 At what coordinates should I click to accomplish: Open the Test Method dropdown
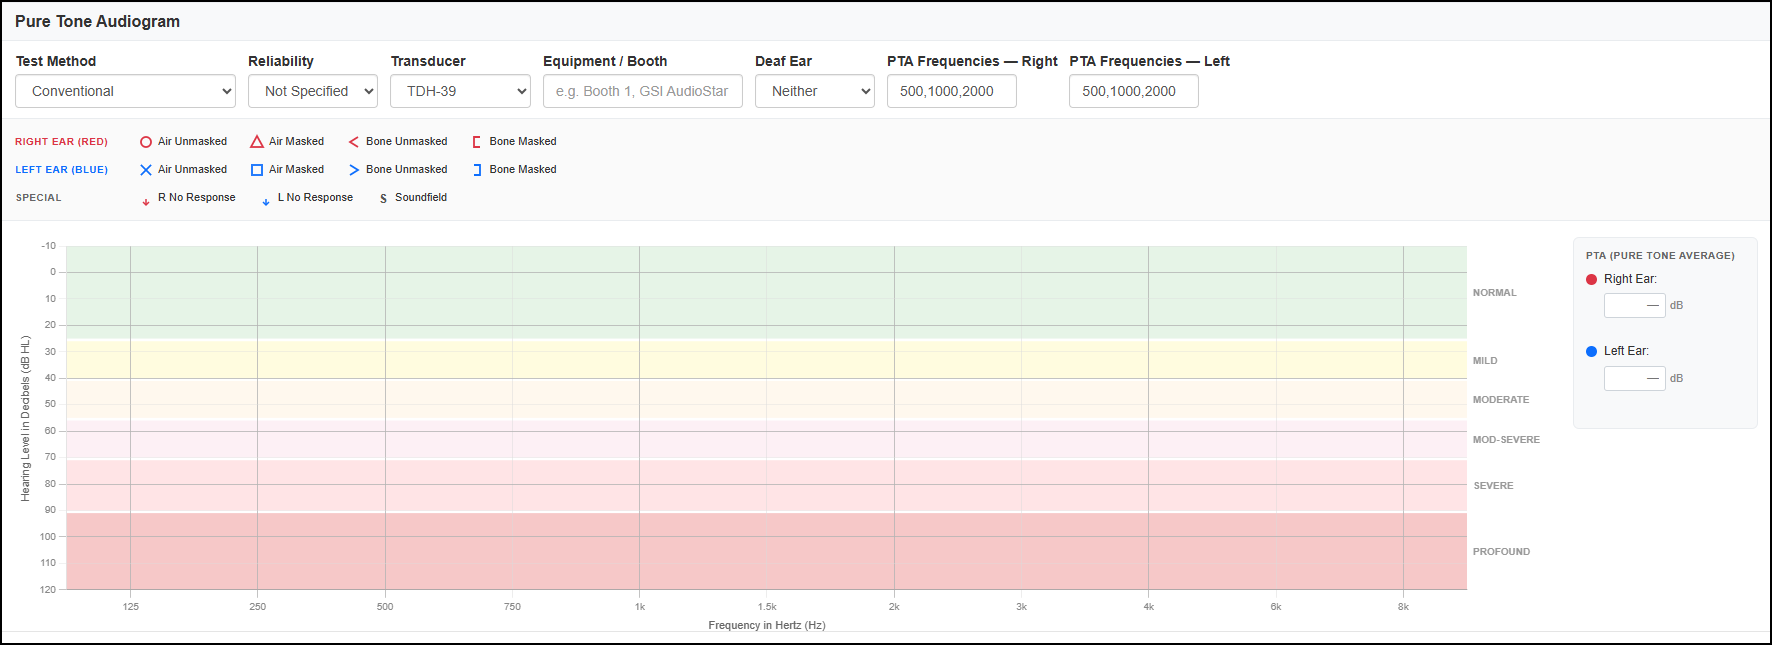[x=125, y=91]
